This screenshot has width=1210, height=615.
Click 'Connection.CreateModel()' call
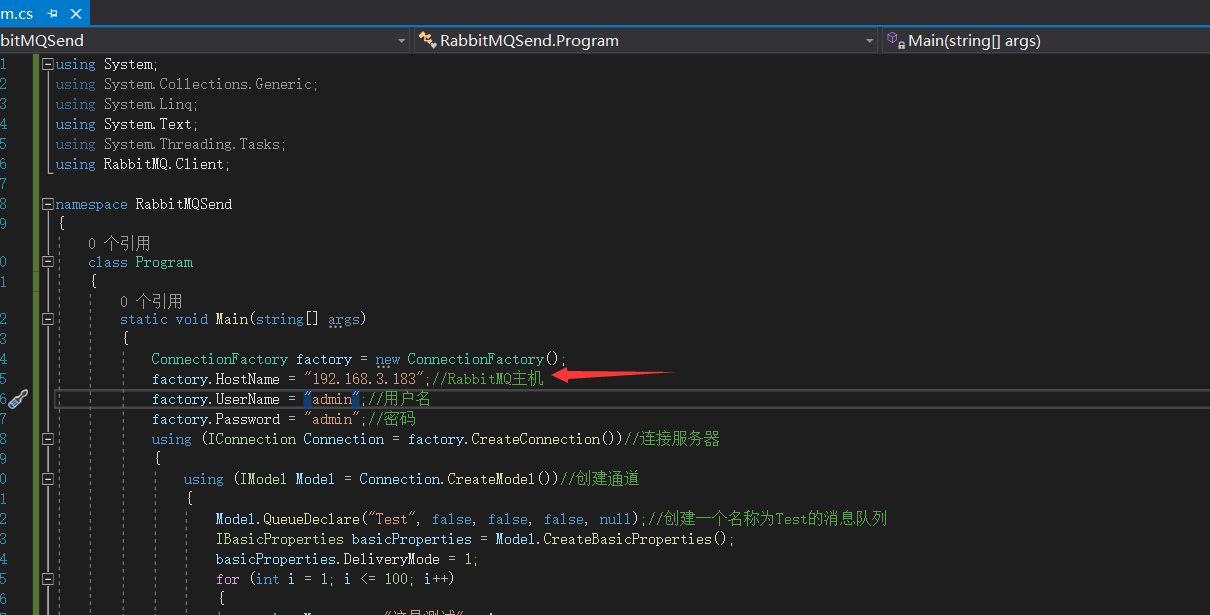(x=455, y=479)
